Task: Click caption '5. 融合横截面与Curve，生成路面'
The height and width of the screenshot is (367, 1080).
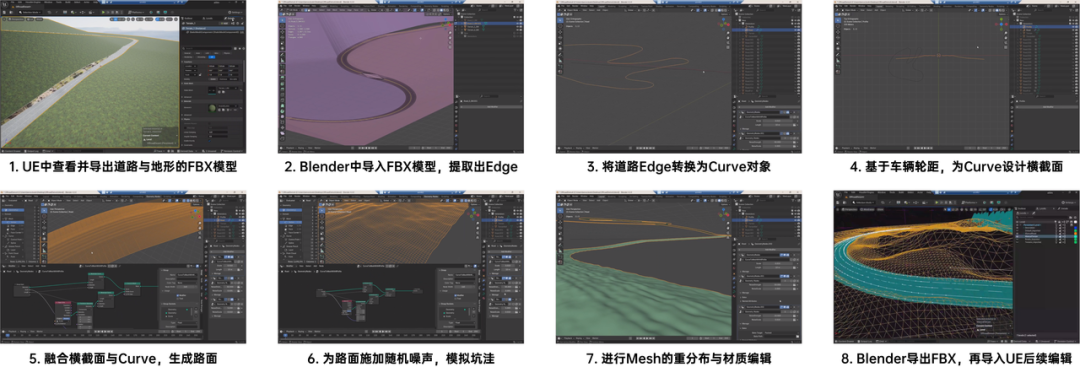Action: [123, 358]
